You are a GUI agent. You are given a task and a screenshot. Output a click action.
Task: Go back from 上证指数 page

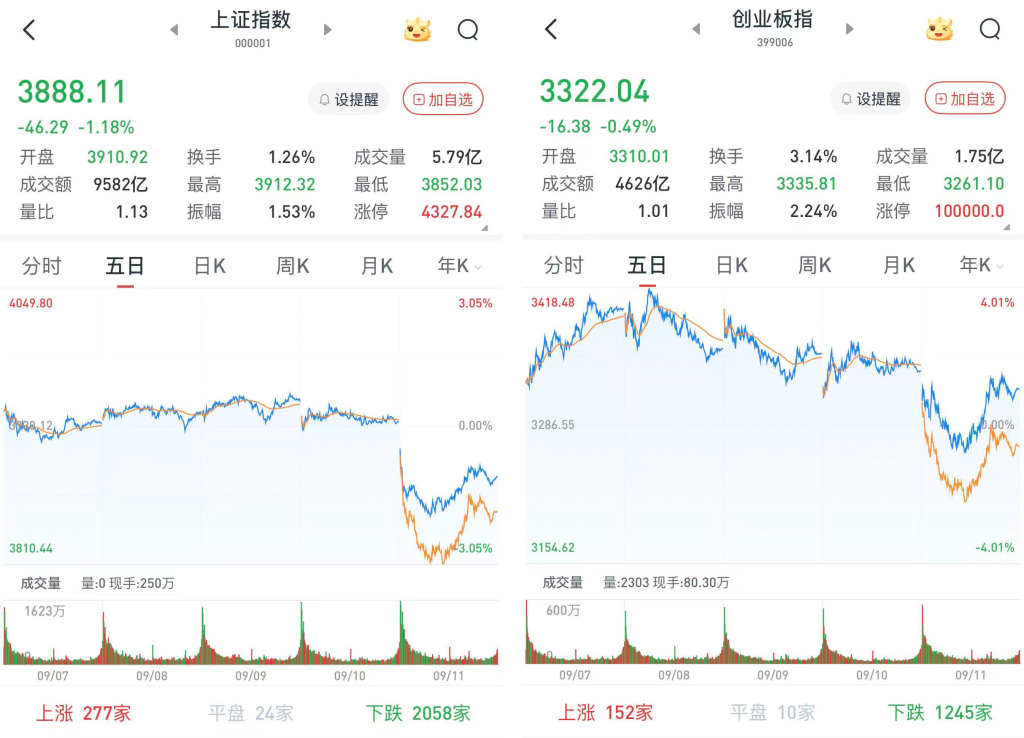tap(29, 29)
